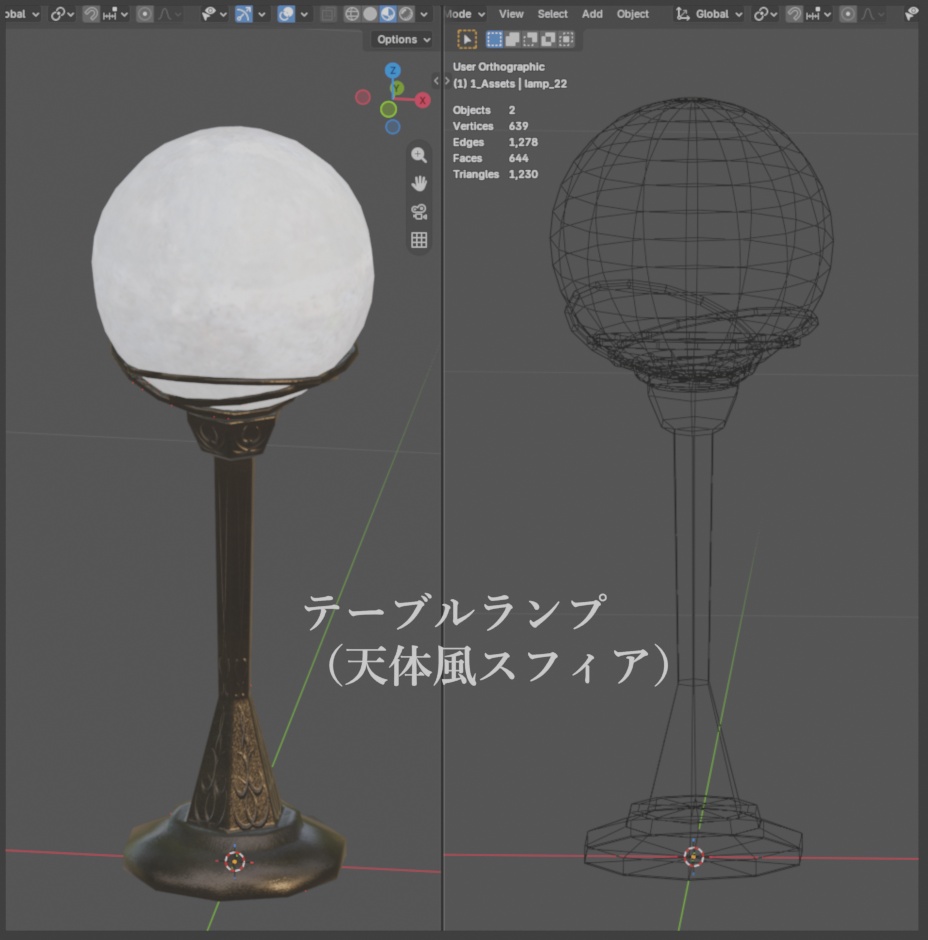Click green Y axis on navigation gizmo
This screenshot has width=928, height=940.
click(396, 89)
